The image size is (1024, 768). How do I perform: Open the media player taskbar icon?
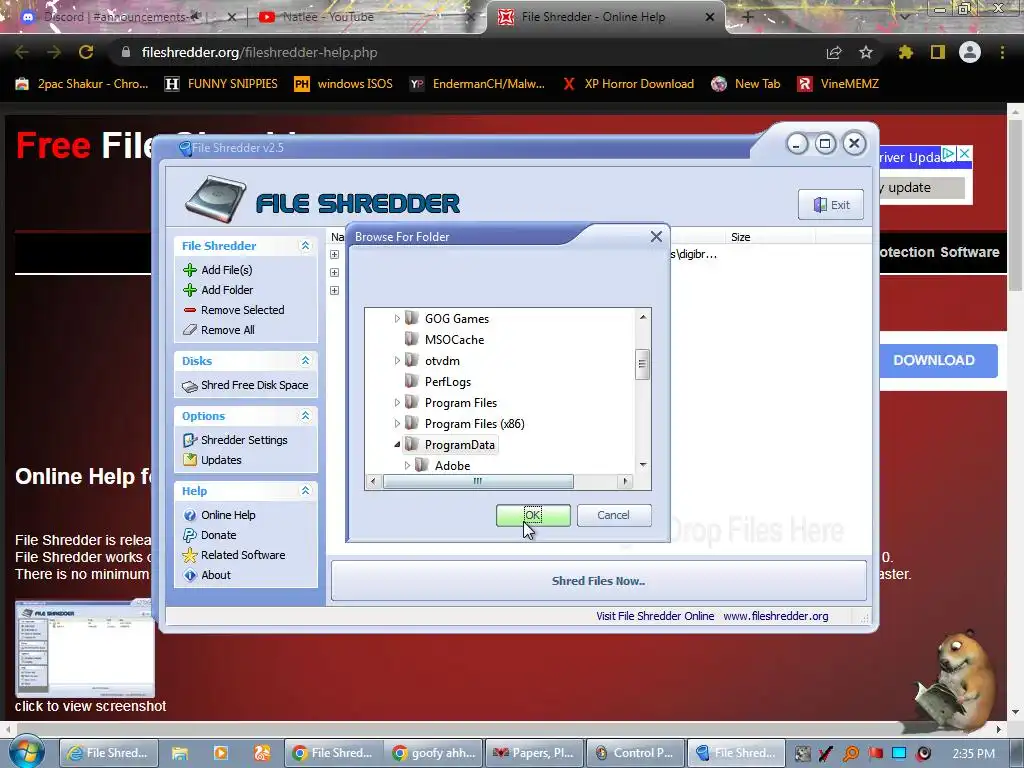pos(221,753)
